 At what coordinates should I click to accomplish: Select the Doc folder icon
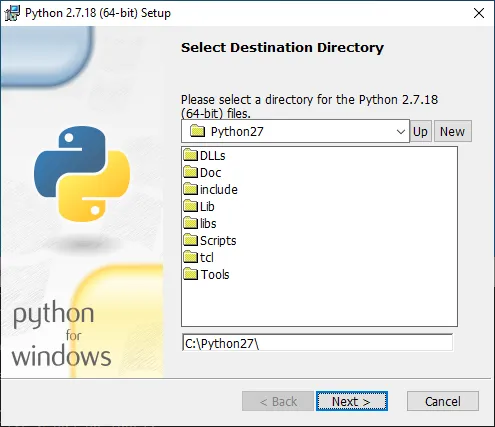[191, 172]
